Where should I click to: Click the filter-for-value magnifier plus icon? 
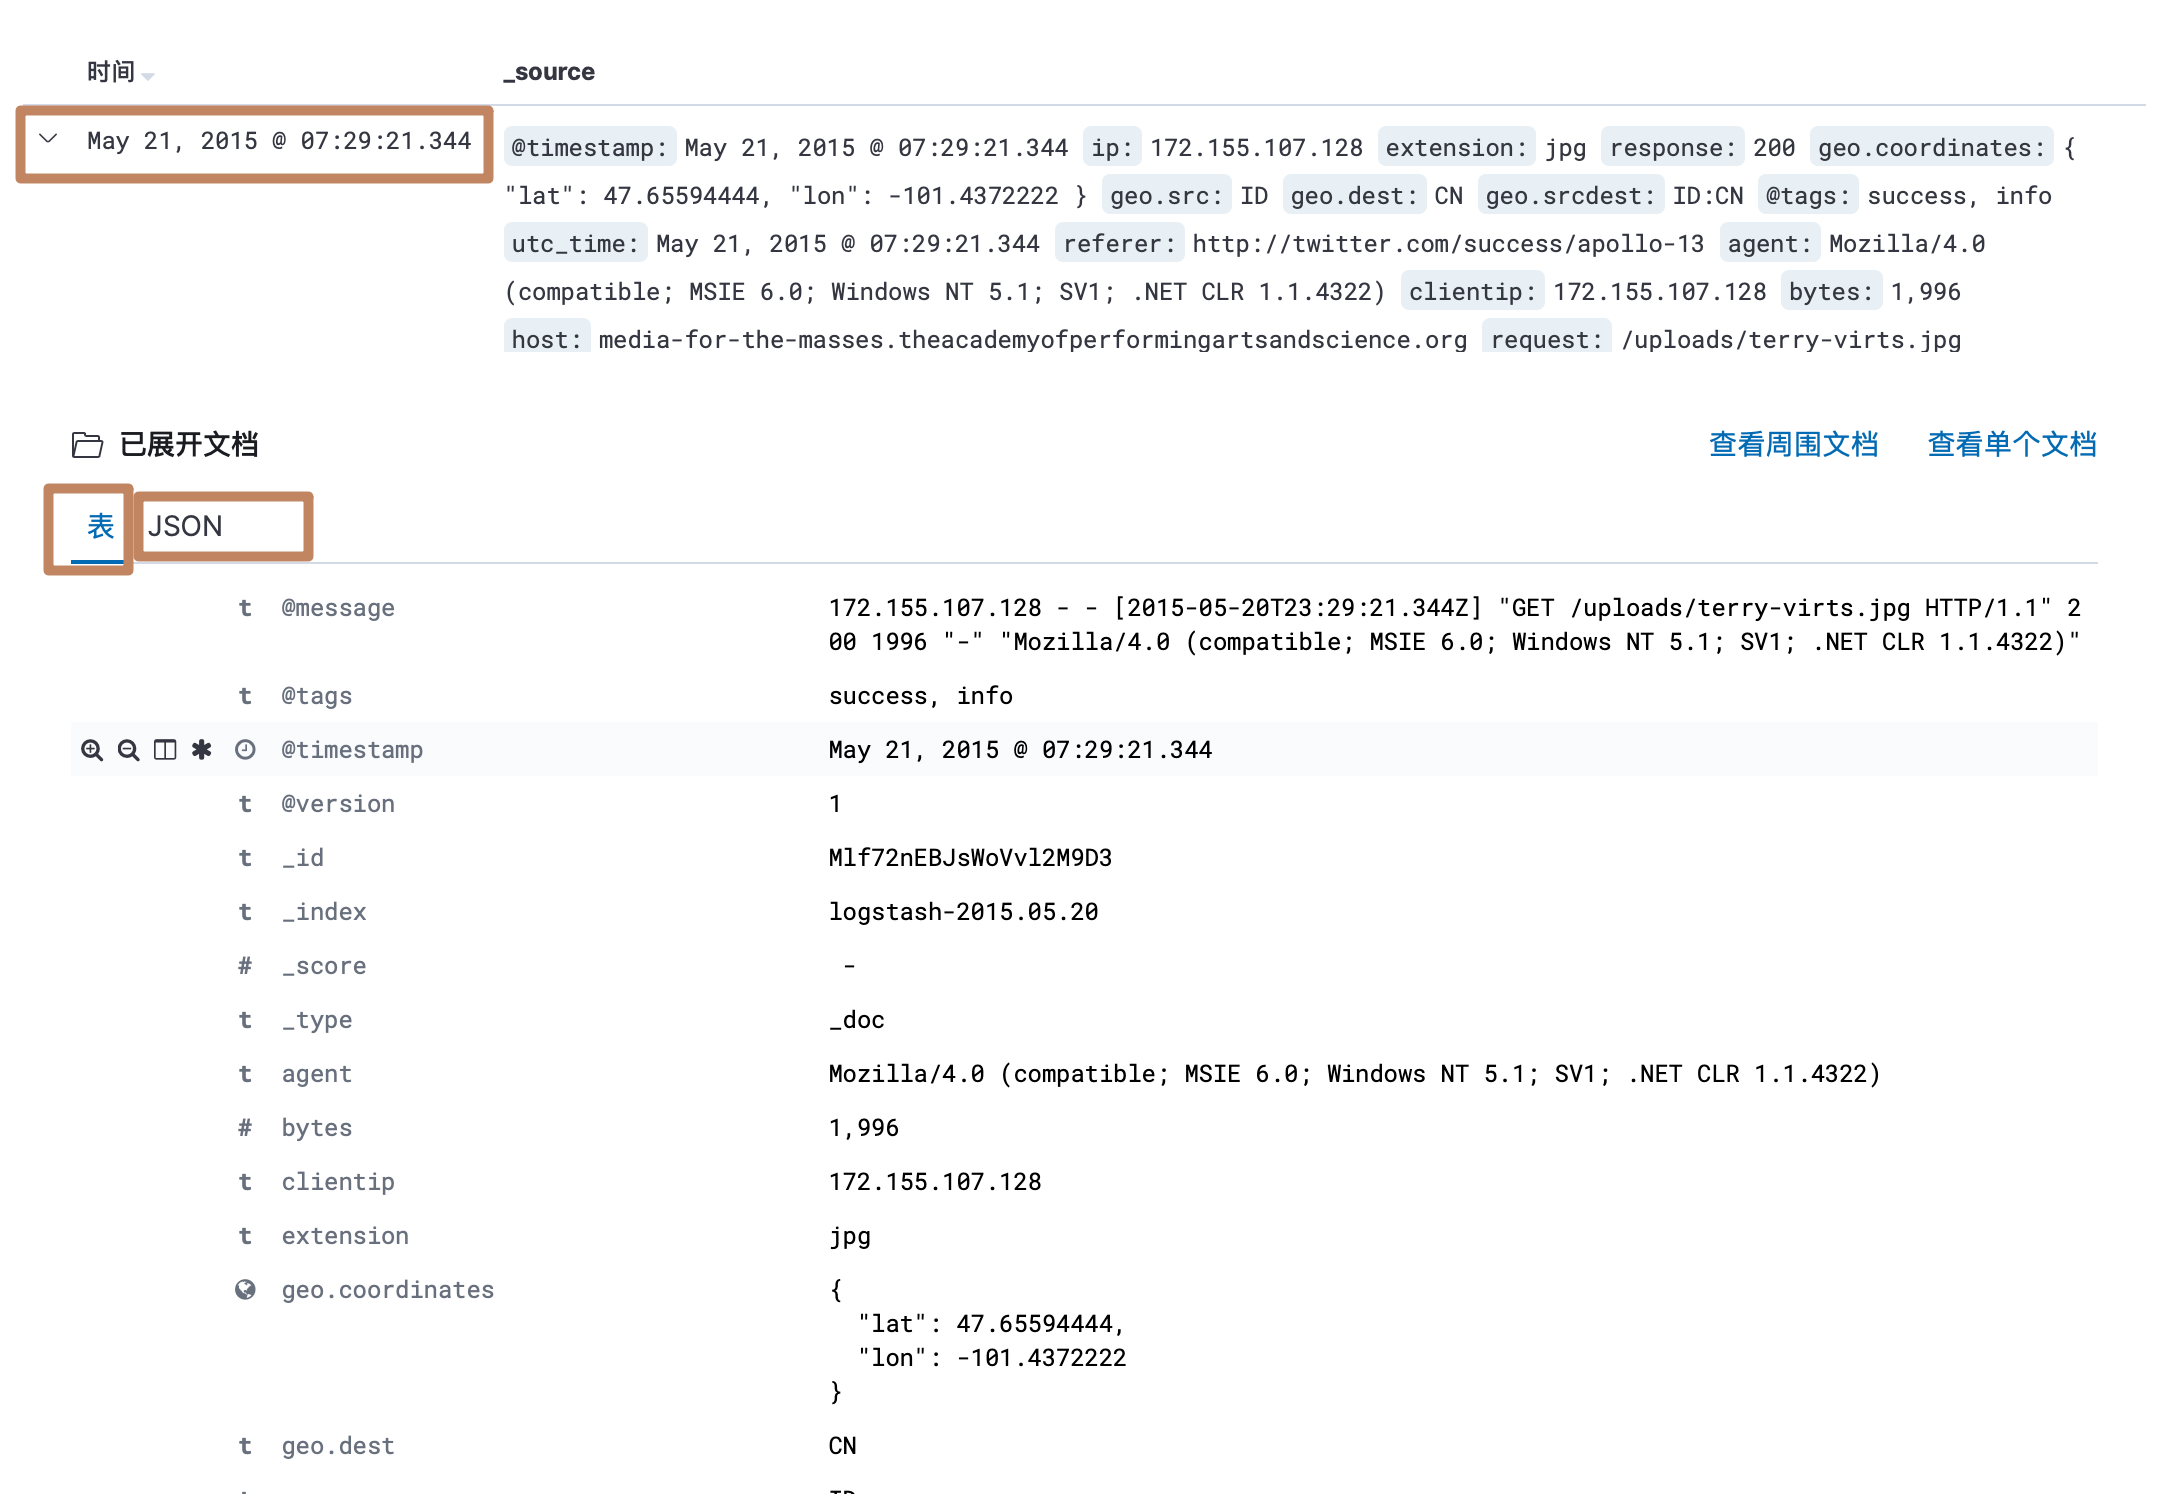point(92,750)
